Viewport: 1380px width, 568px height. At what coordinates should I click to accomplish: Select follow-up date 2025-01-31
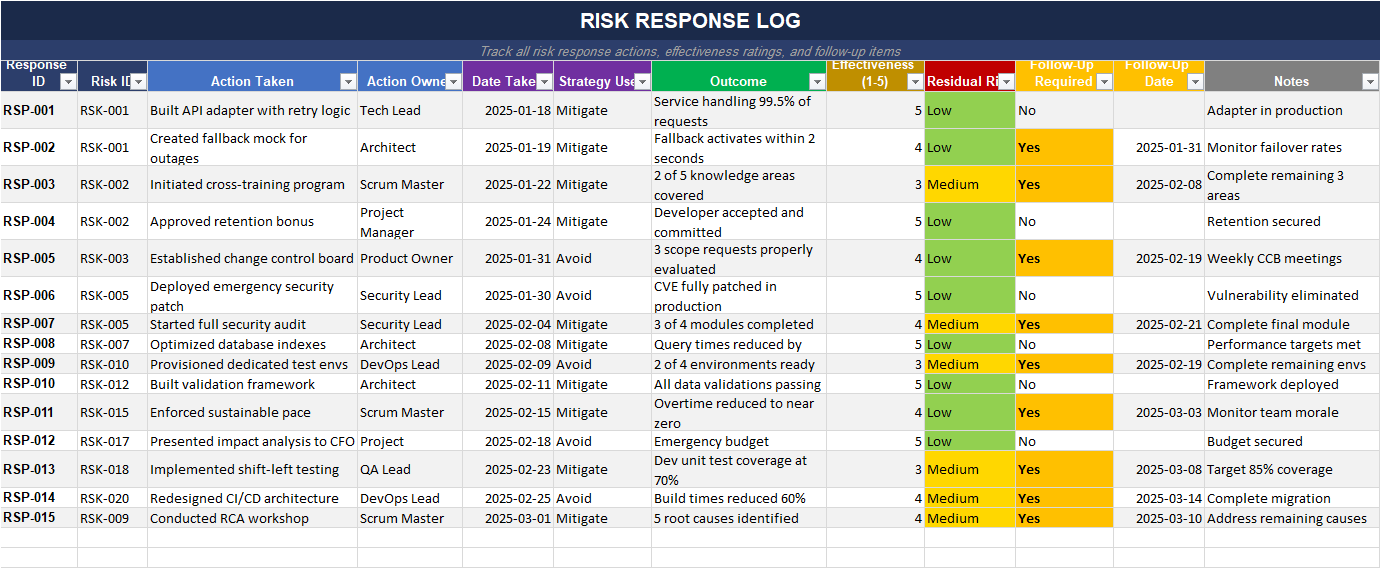coord(1159,147)
